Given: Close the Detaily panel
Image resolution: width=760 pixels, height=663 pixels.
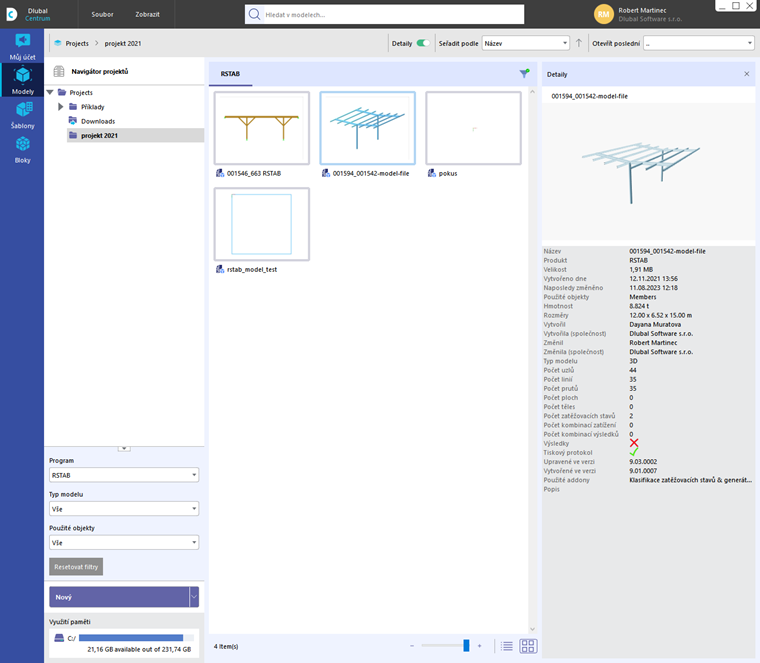Looking at the screenshot, I should (x=746, y=74).
